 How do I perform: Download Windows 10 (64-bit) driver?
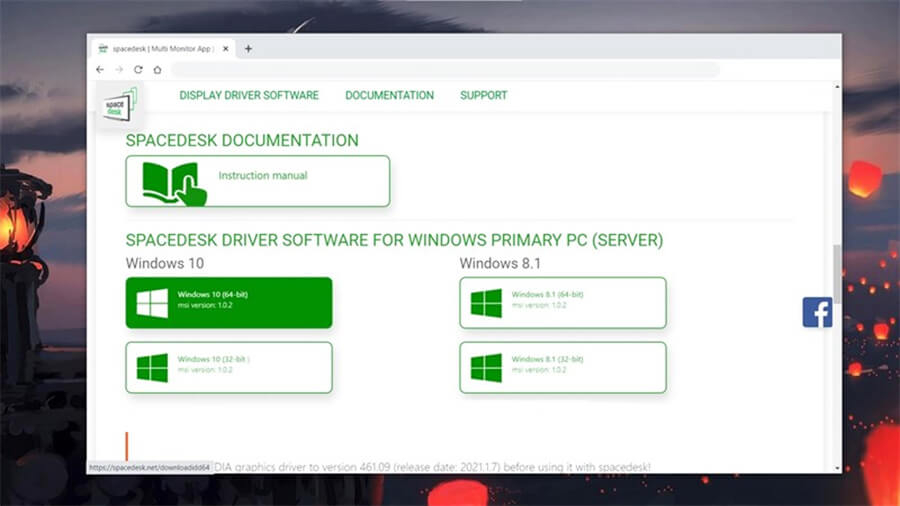point(228,303)
